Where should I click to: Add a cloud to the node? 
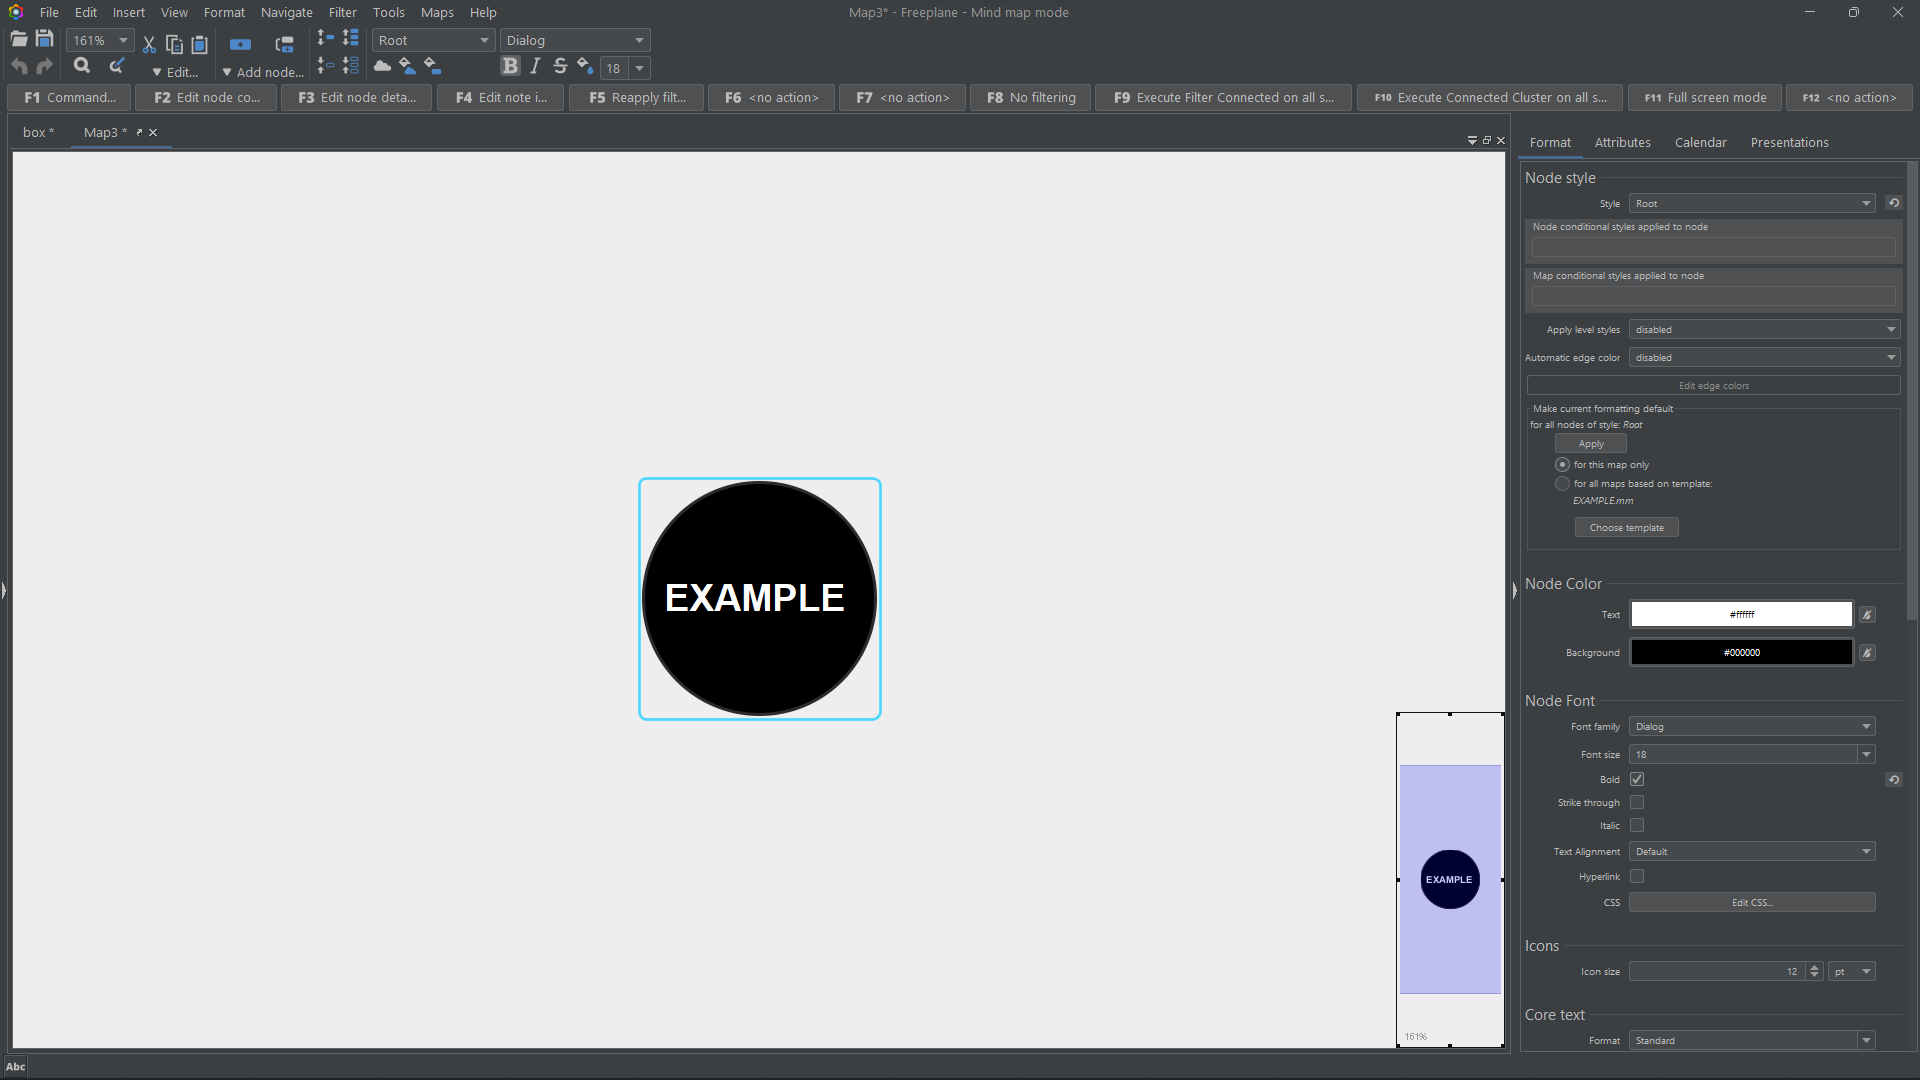pyautogui.click(x=382, y=66)
